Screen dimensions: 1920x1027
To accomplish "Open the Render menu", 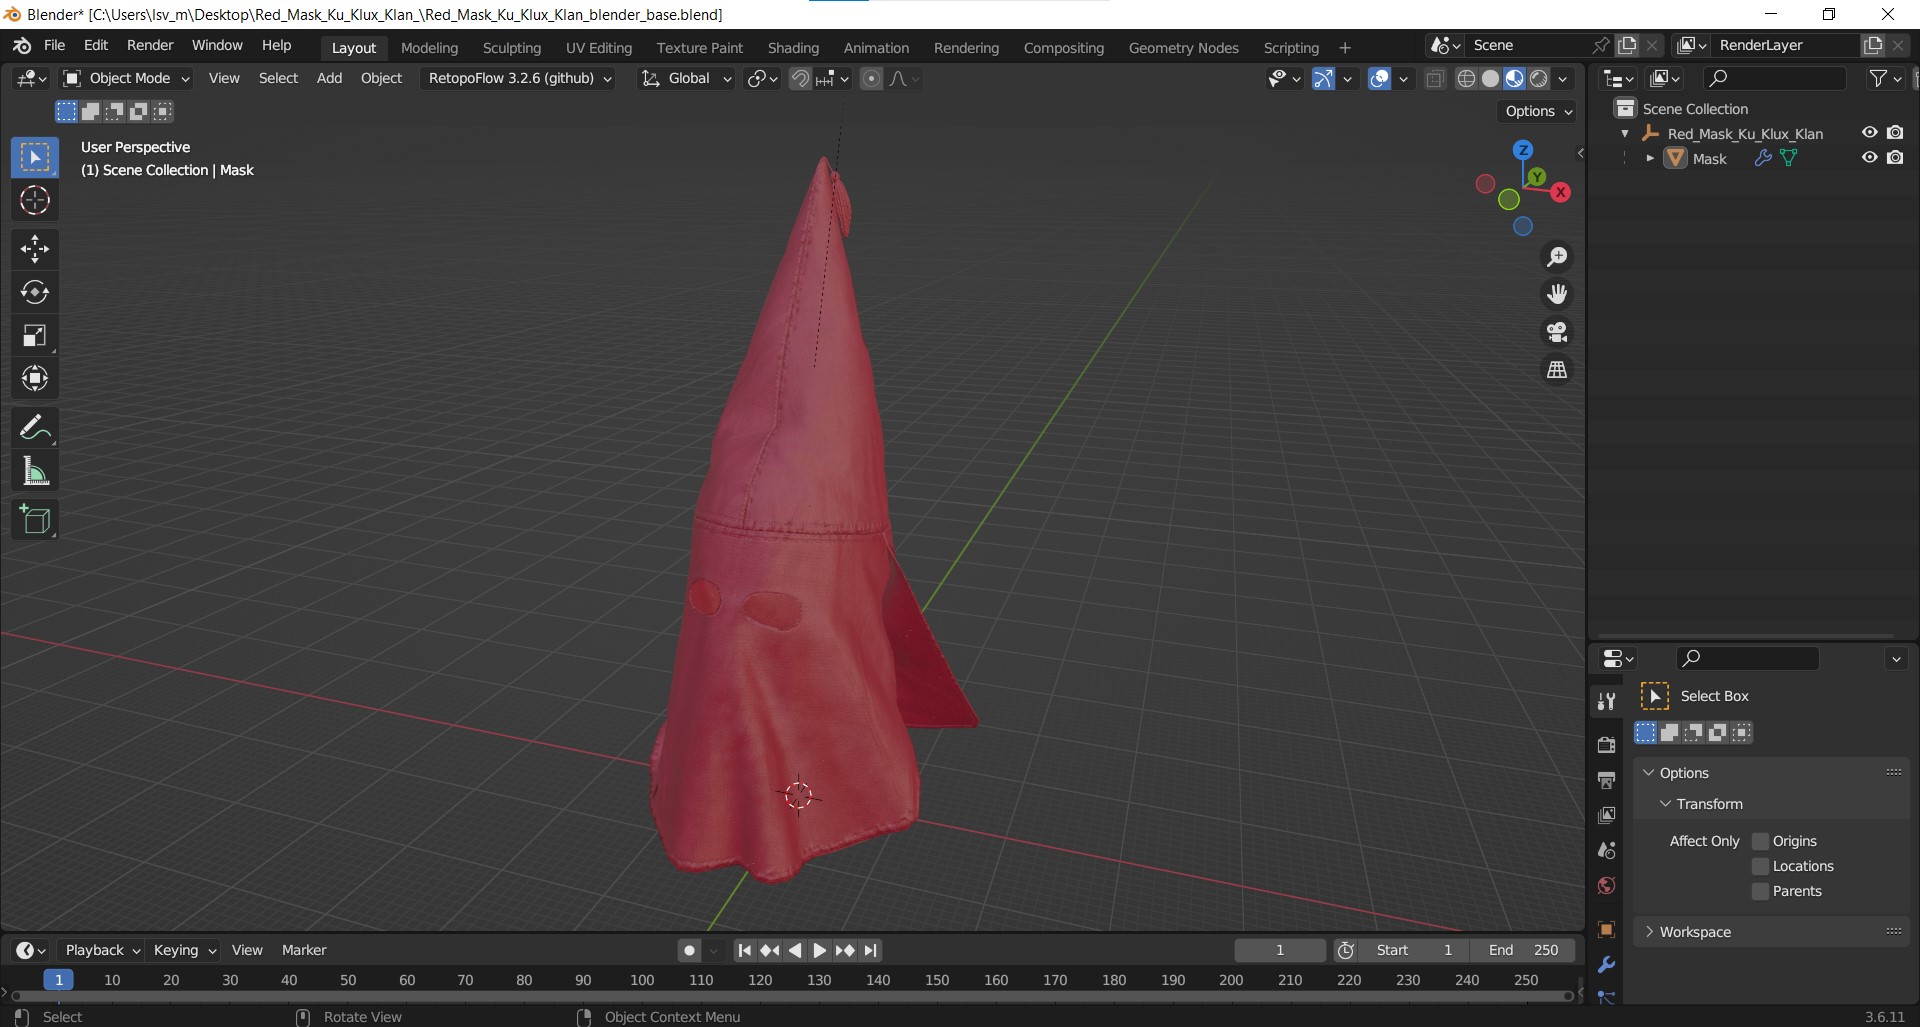I will (150, 46).
